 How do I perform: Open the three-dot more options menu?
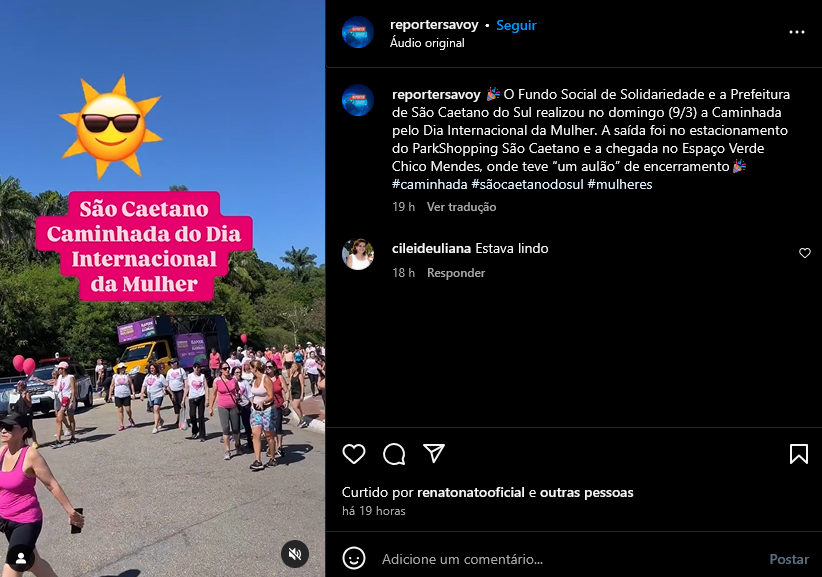tap(797, 32)
